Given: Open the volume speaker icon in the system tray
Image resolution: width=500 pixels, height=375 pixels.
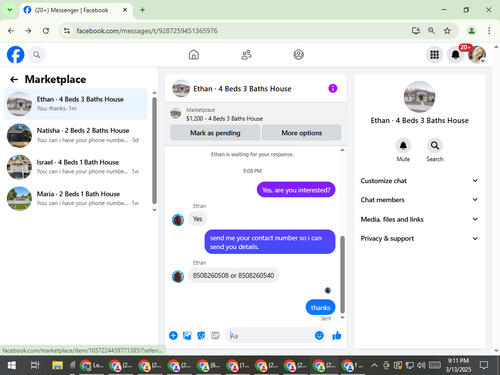Looking at the screenshot, I should pyautogui.click(x=421, y=366).
